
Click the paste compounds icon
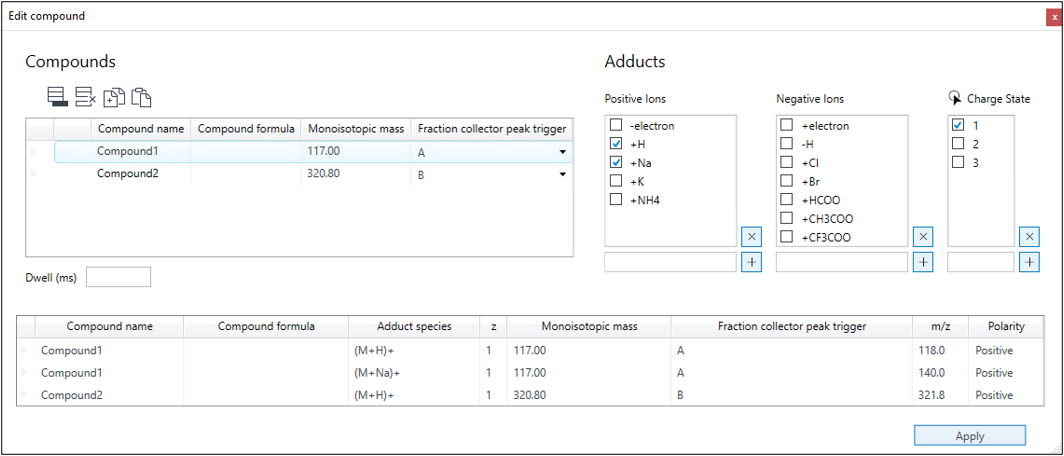[x=141, y=98]
